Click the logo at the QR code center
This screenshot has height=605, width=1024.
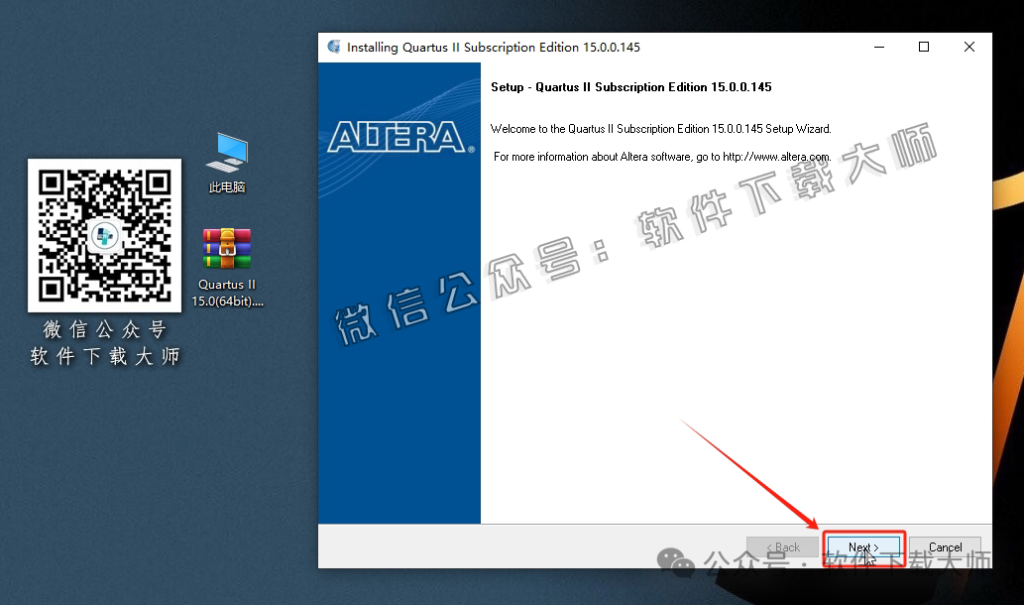pyautogui.click(x=104, y=237)
